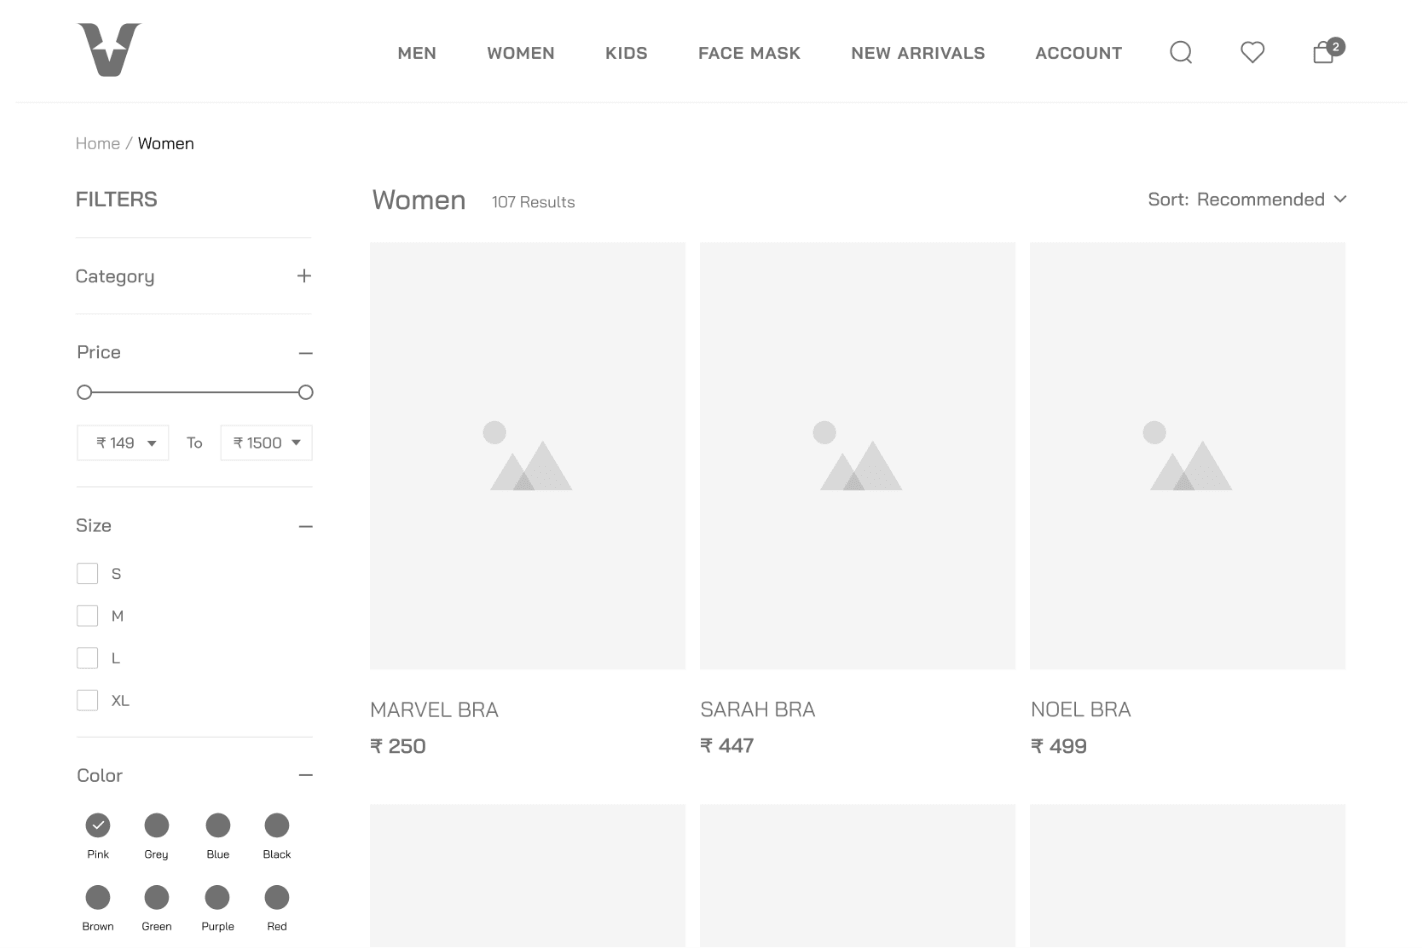Open the search magnifier icon
The image size is (1422, 948).
tap(1180, 52)
